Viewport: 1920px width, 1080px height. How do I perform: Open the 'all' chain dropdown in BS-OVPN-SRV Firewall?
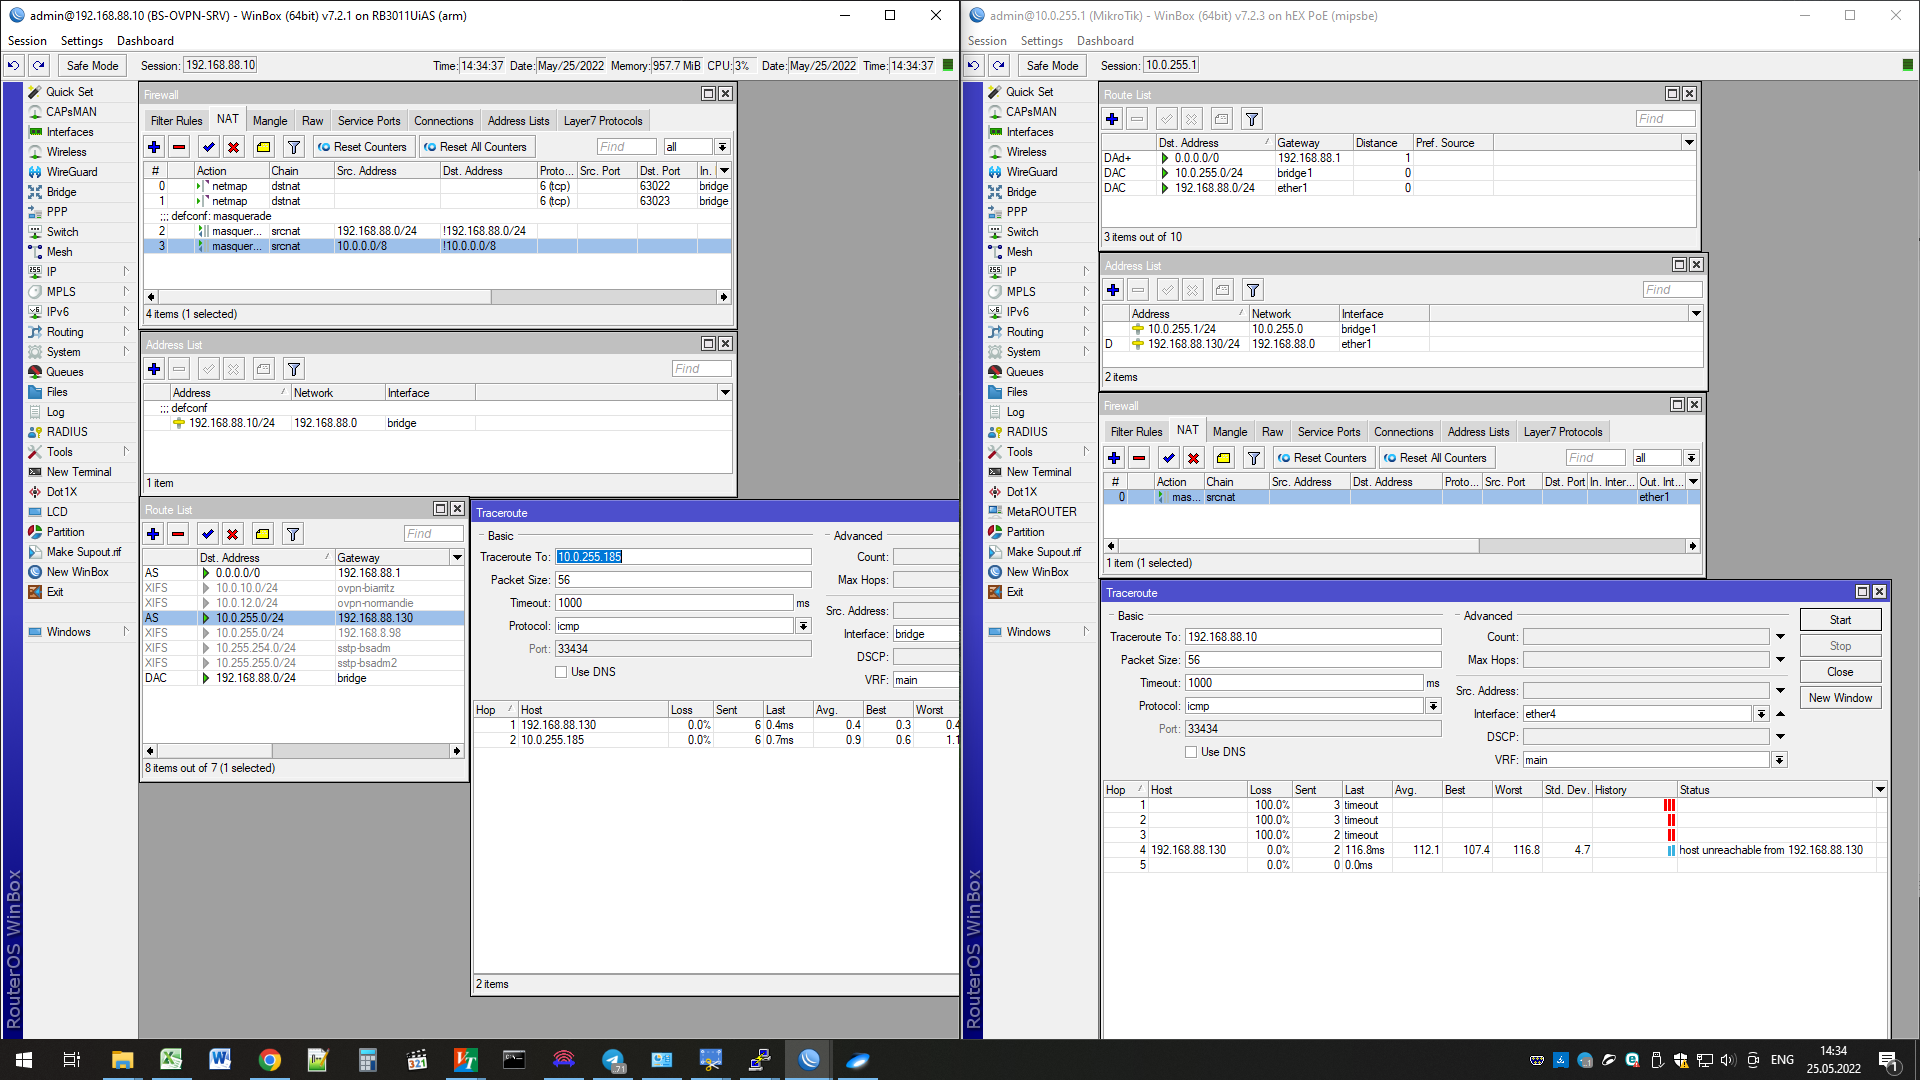pyautogui.click(x=722, y=147)
